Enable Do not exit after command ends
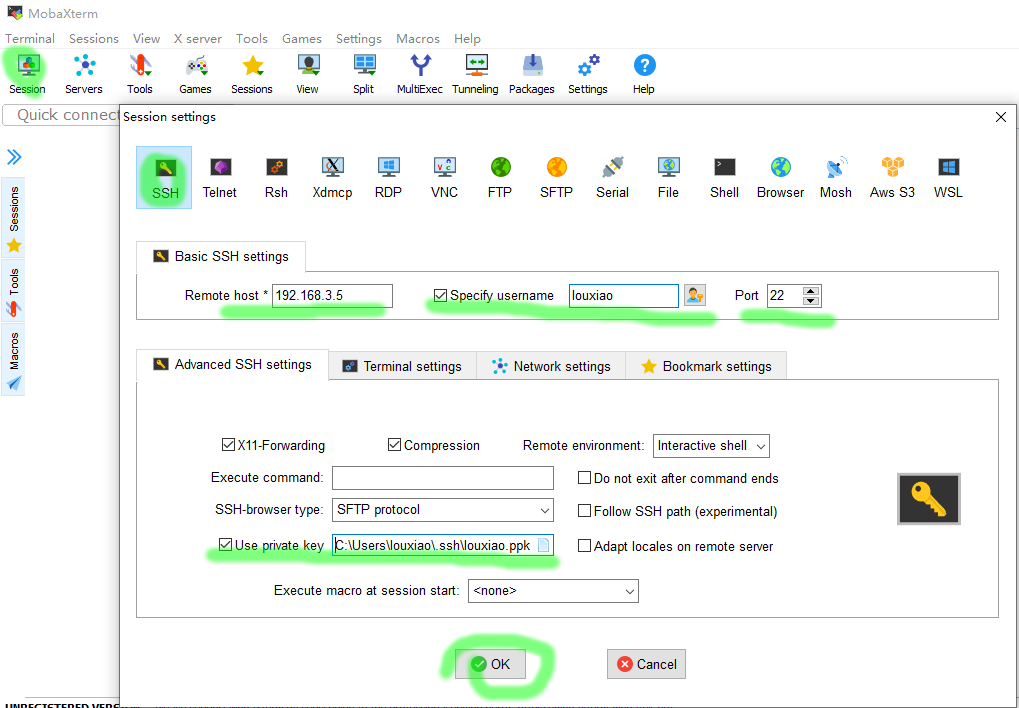The image size is (1019, 708). [x=584, y=479]
